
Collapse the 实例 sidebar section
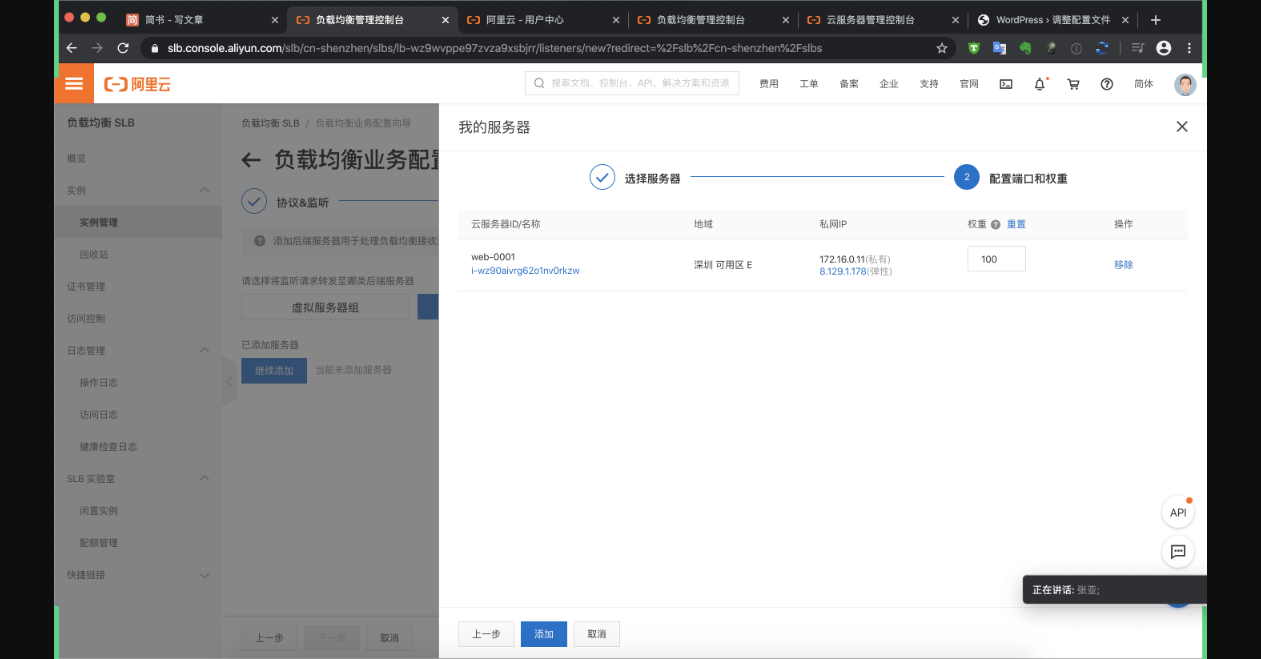tap(204, 190)
